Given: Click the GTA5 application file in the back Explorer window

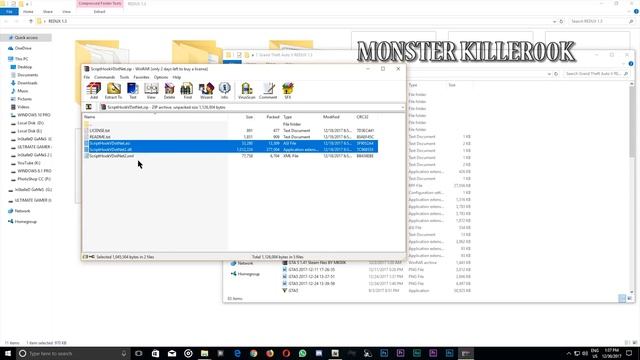Looking at the screenshot, I should tap(293, 291).
